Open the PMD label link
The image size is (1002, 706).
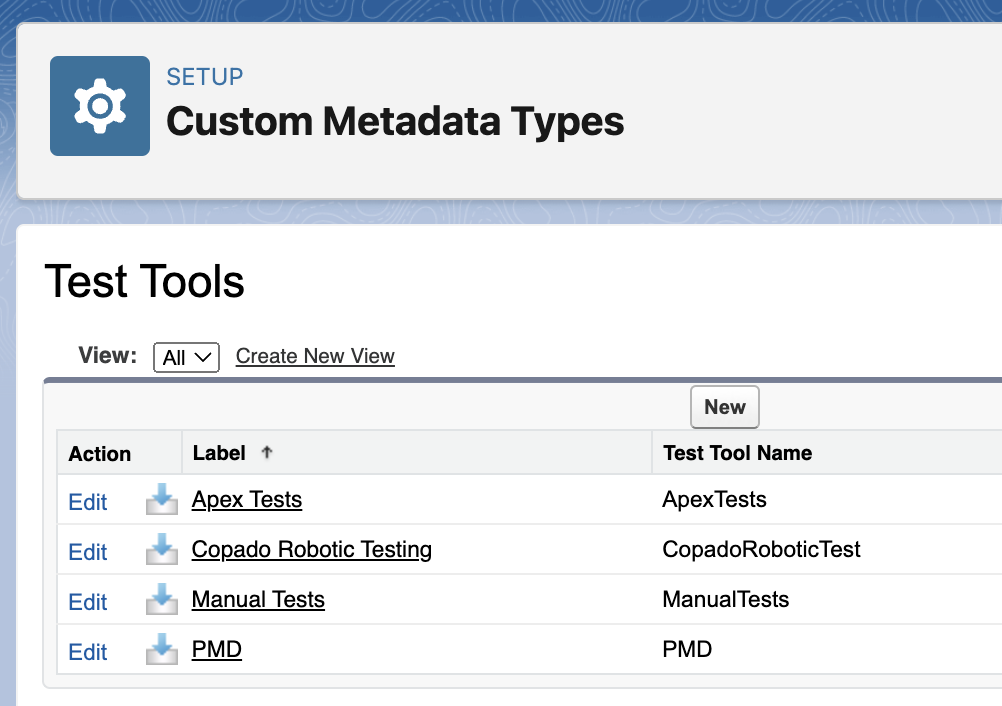[x=217, y=649]
